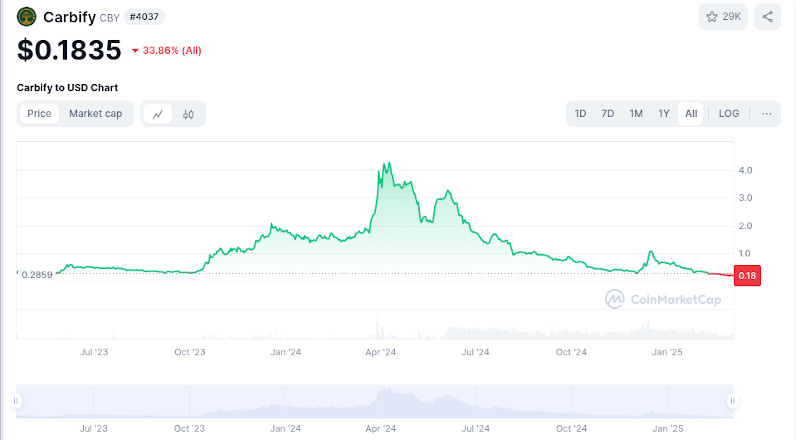Click the Jul '24 label on the main chart axis
The image size is (800, 440).
click(476, 352)
